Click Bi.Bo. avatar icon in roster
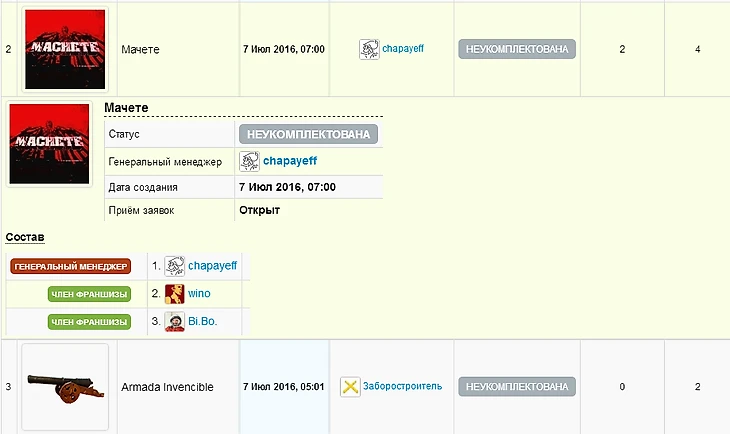 pyautogui.click(x=175, y=322)
